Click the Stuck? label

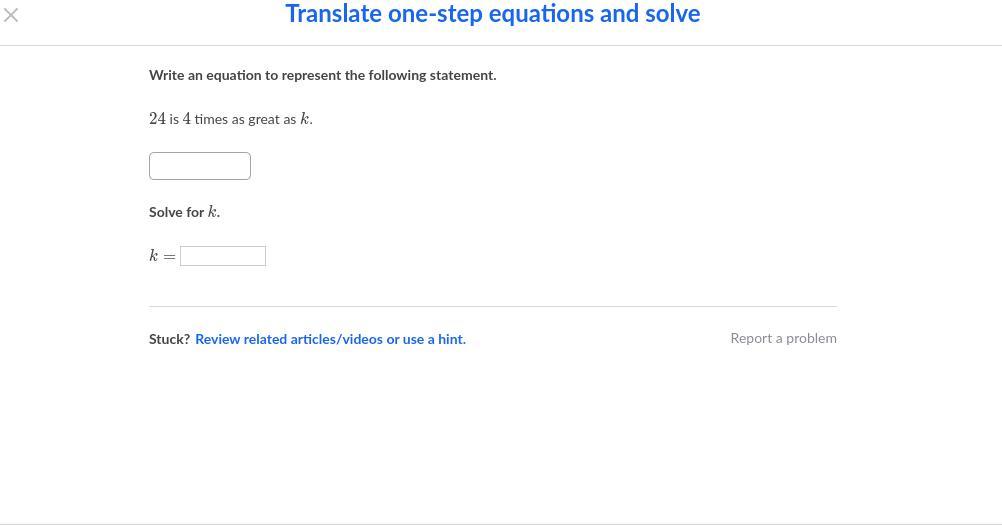click(169, 339)
